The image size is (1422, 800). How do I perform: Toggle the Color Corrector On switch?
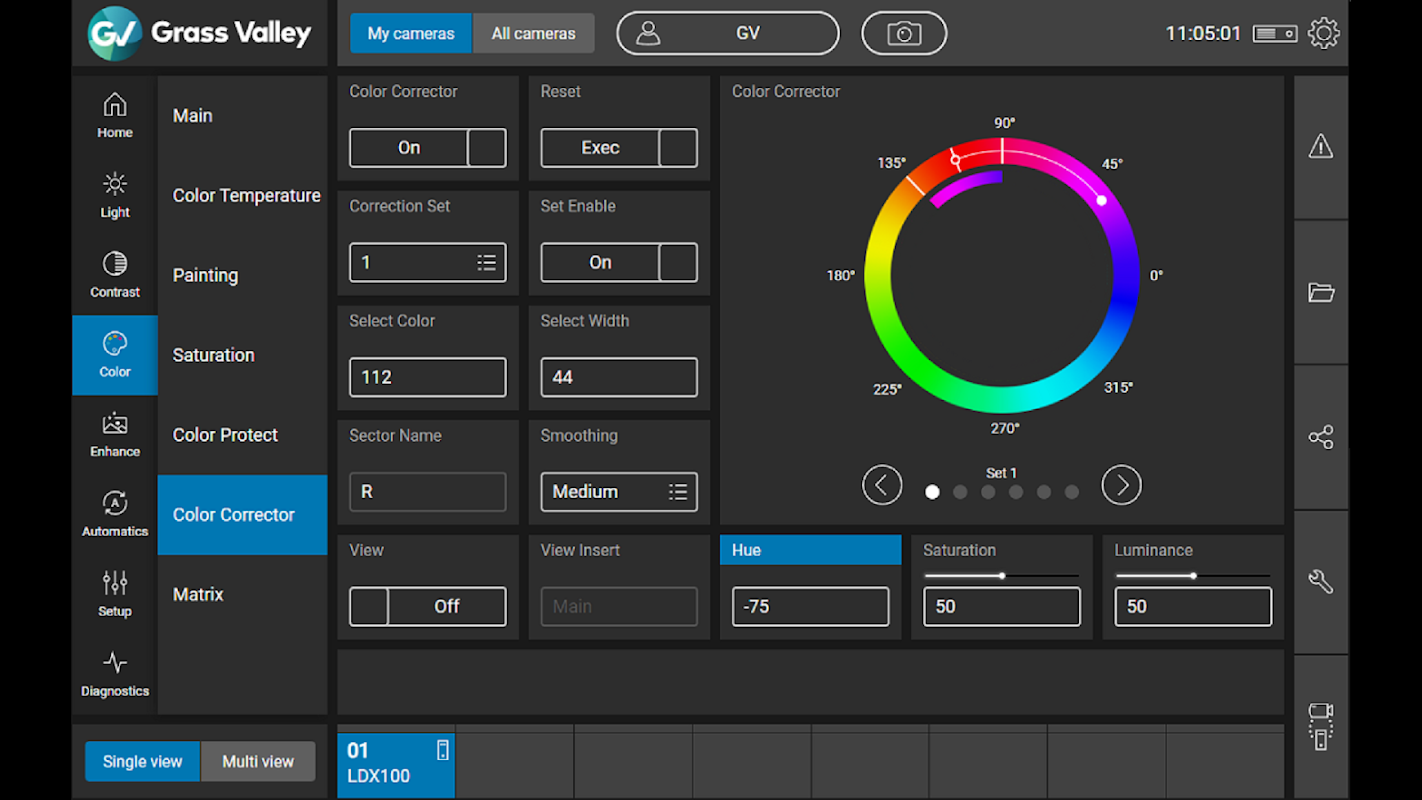[x=428, y=148]
